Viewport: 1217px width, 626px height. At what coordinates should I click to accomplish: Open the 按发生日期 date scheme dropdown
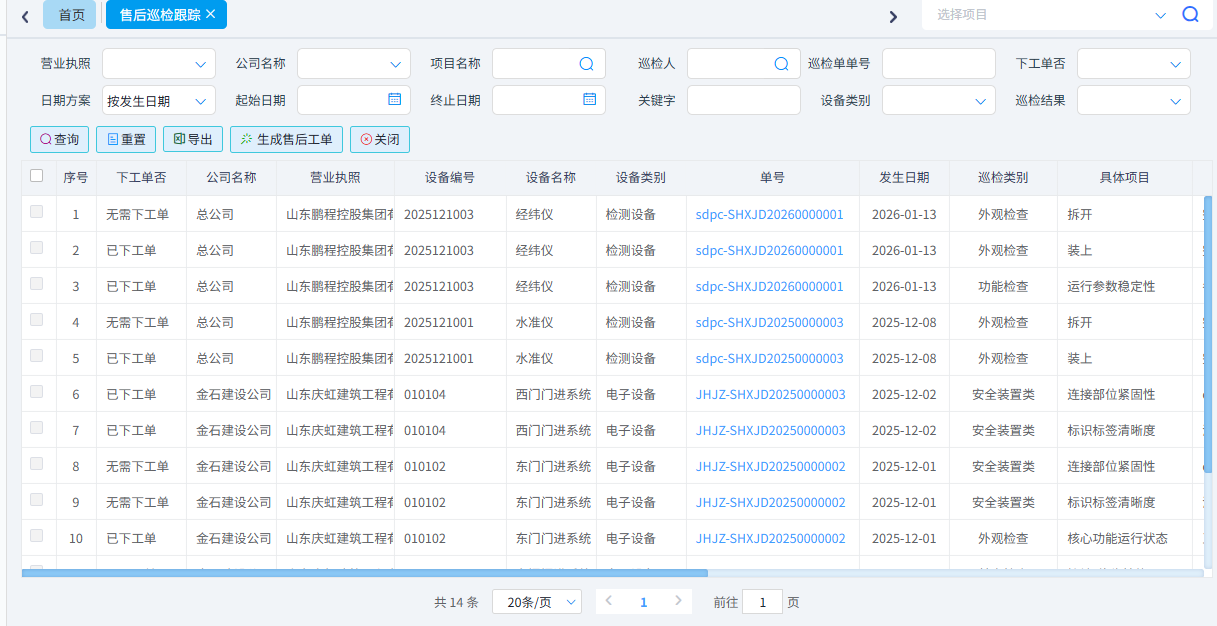click(x=157, y=100)
